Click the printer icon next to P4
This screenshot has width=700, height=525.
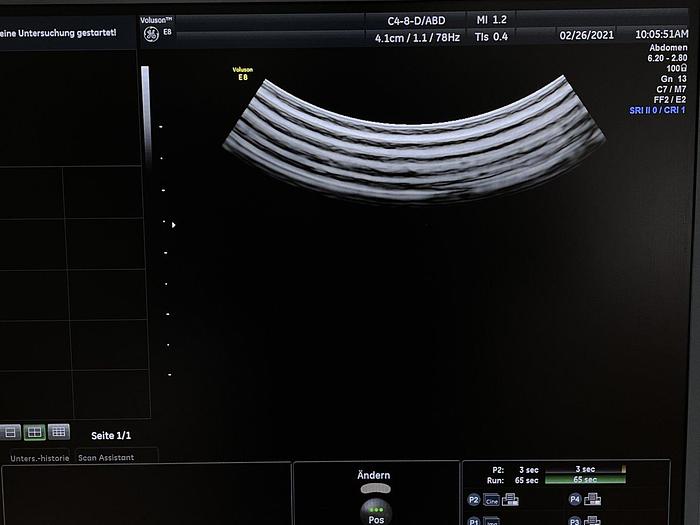592,499
